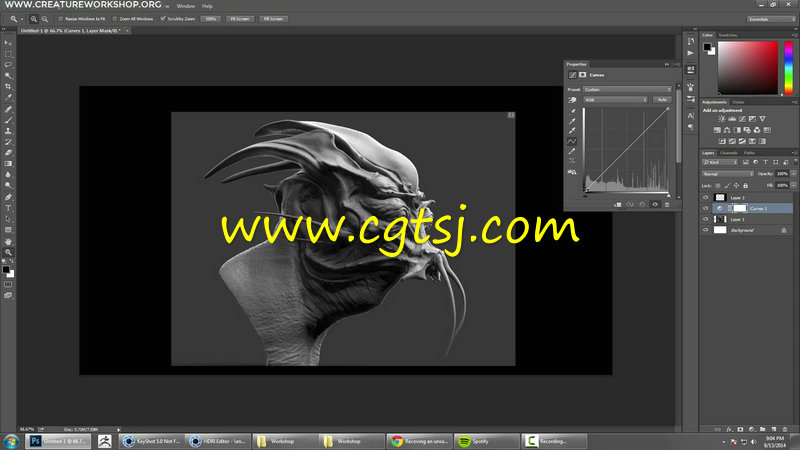Pick the black point eyedropper in Curves
The width and height of the screenshot is (800, 450).
point(572,111)
